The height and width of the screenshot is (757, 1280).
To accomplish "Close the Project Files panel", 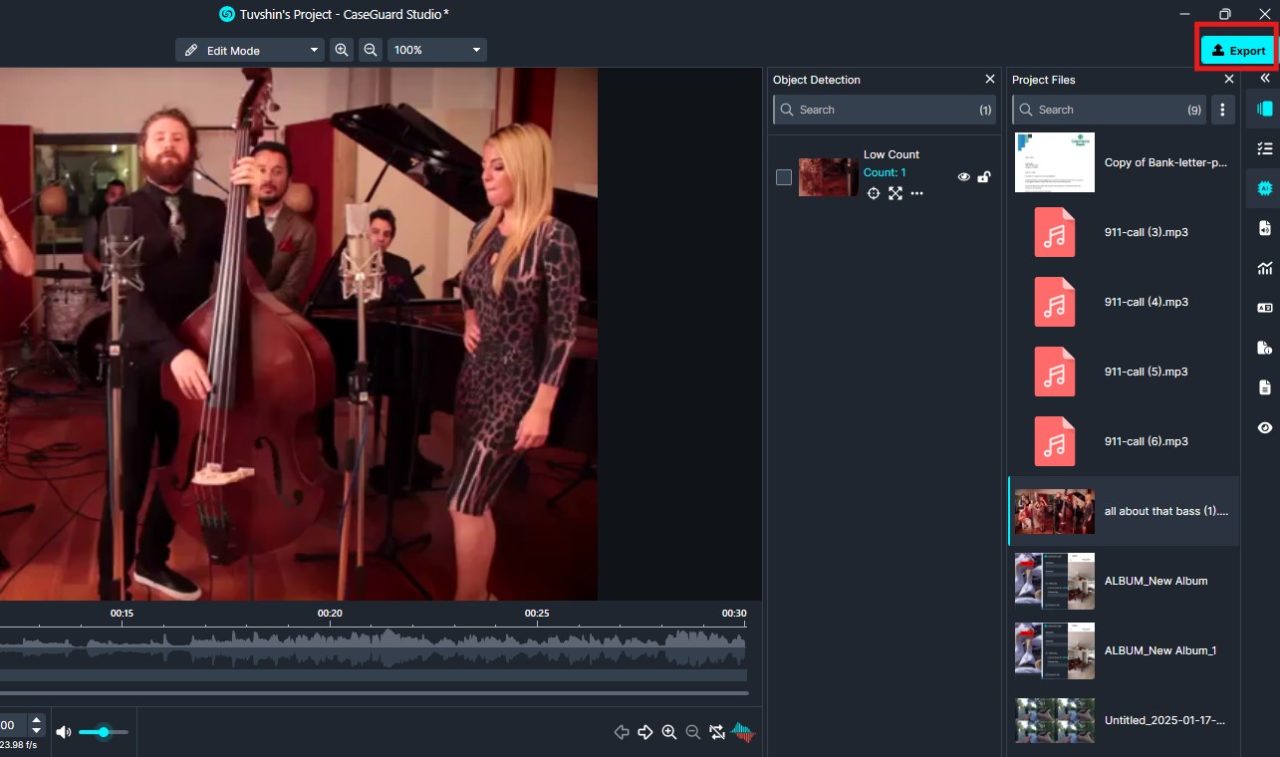I will coord(1229,79).
